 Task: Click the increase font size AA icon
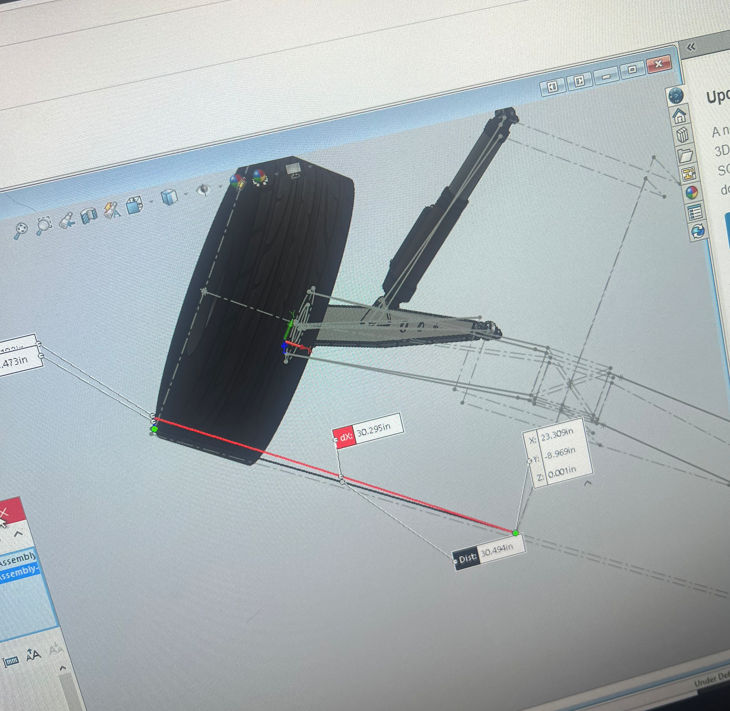33,655
